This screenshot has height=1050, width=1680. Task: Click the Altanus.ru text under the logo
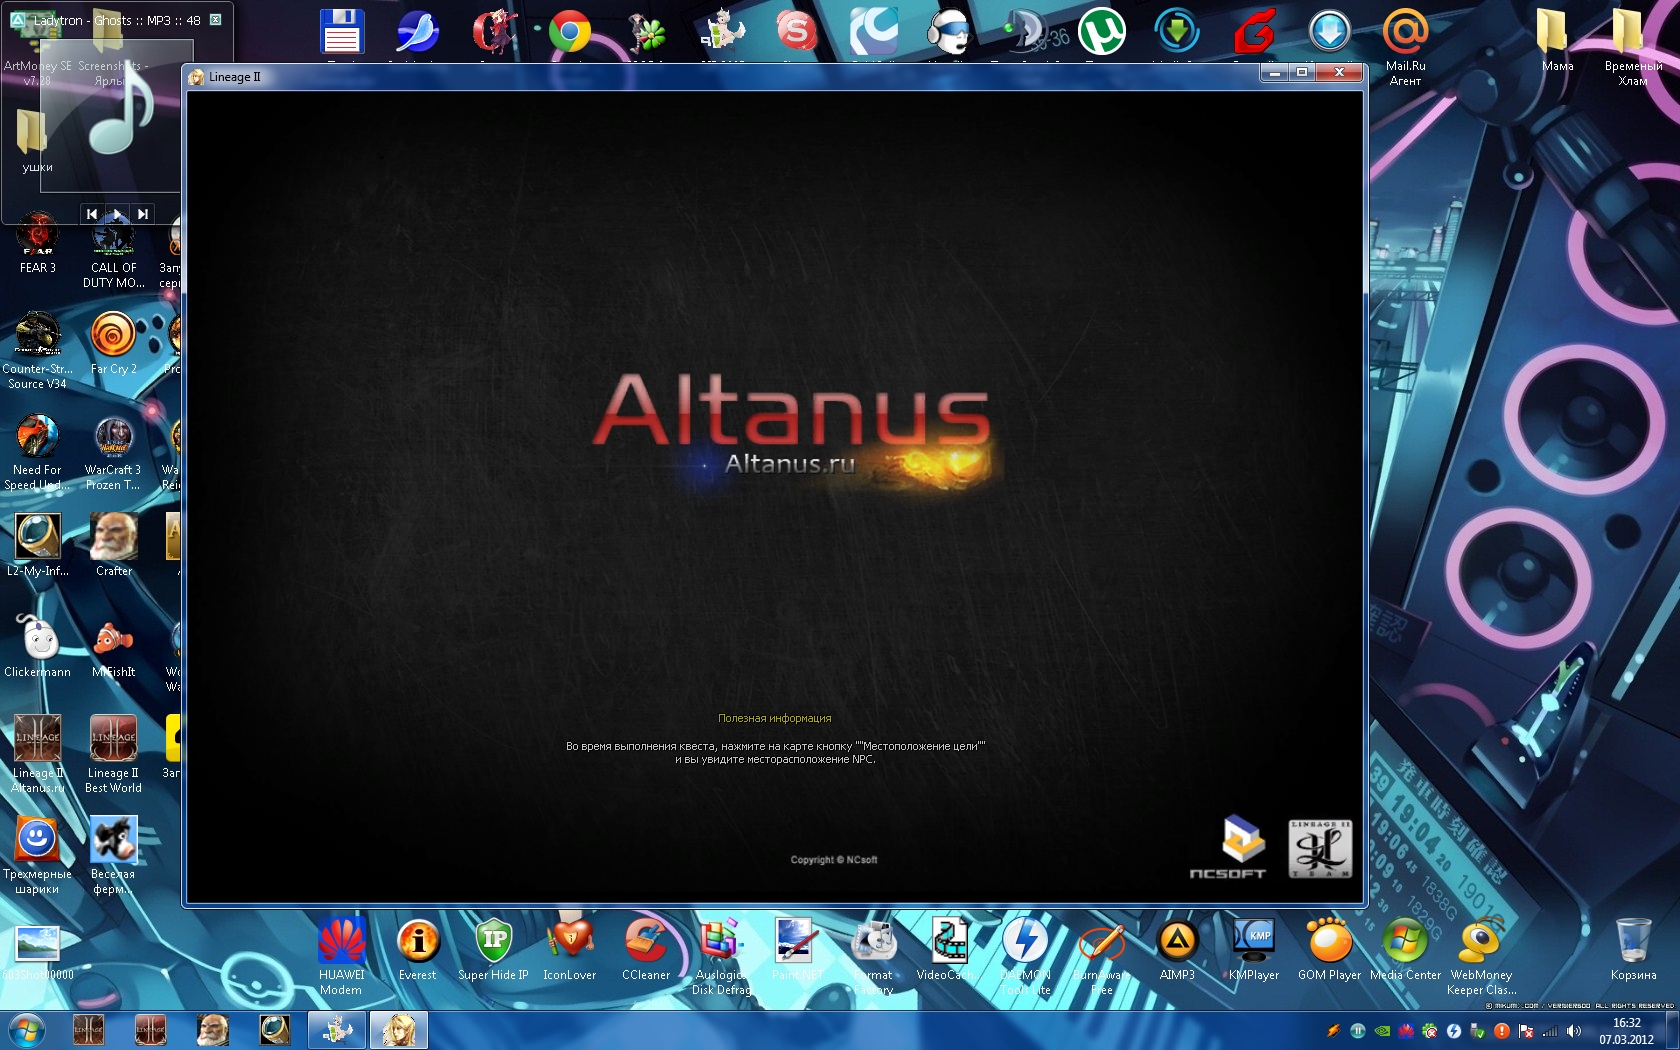point(790,463)
